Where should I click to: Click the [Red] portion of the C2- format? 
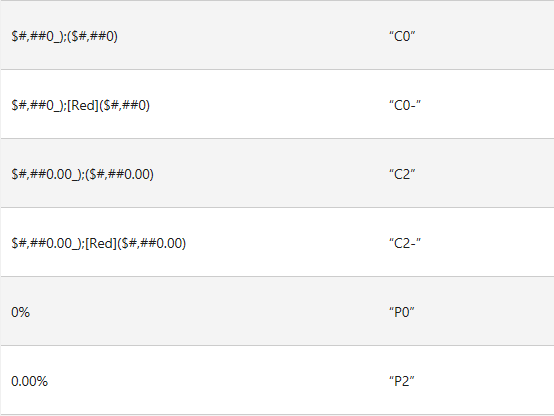point(101,243)
